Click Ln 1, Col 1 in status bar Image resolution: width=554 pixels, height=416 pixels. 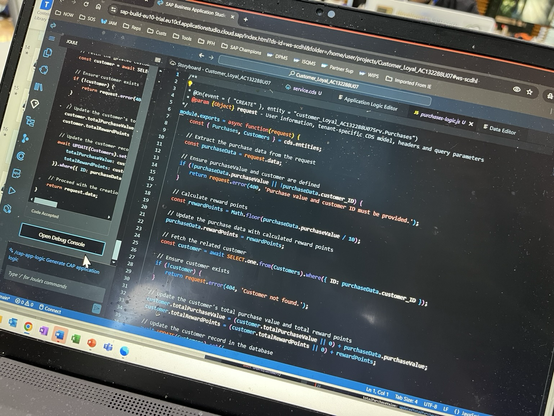tap(377, 392)
